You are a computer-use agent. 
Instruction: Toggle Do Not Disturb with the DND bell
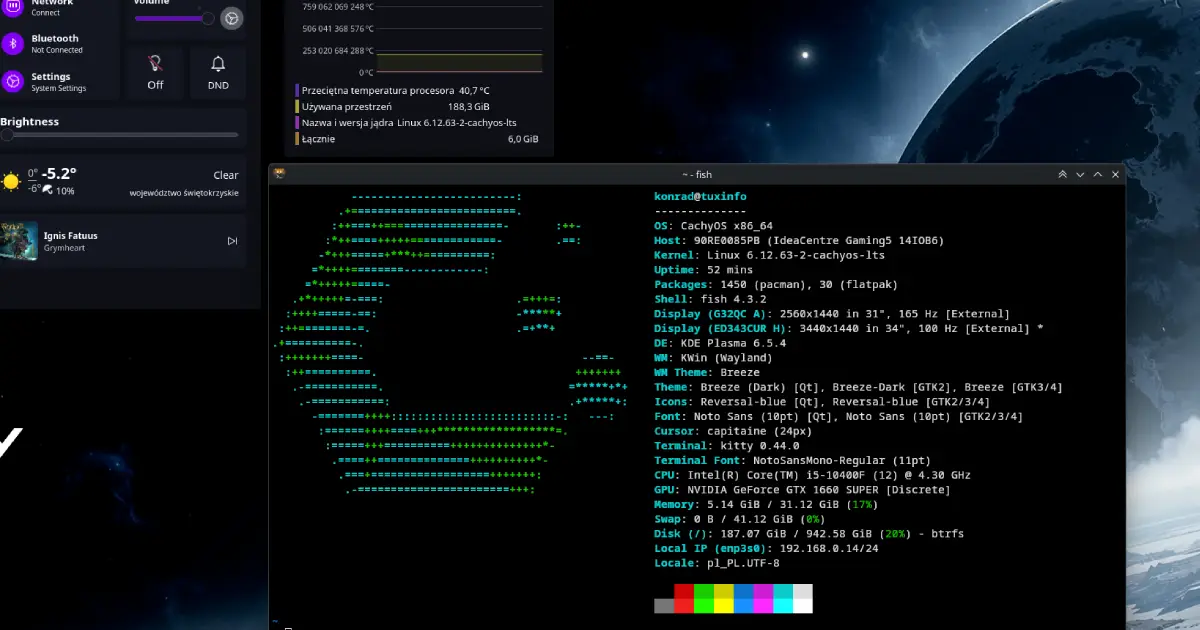point(218,72)
